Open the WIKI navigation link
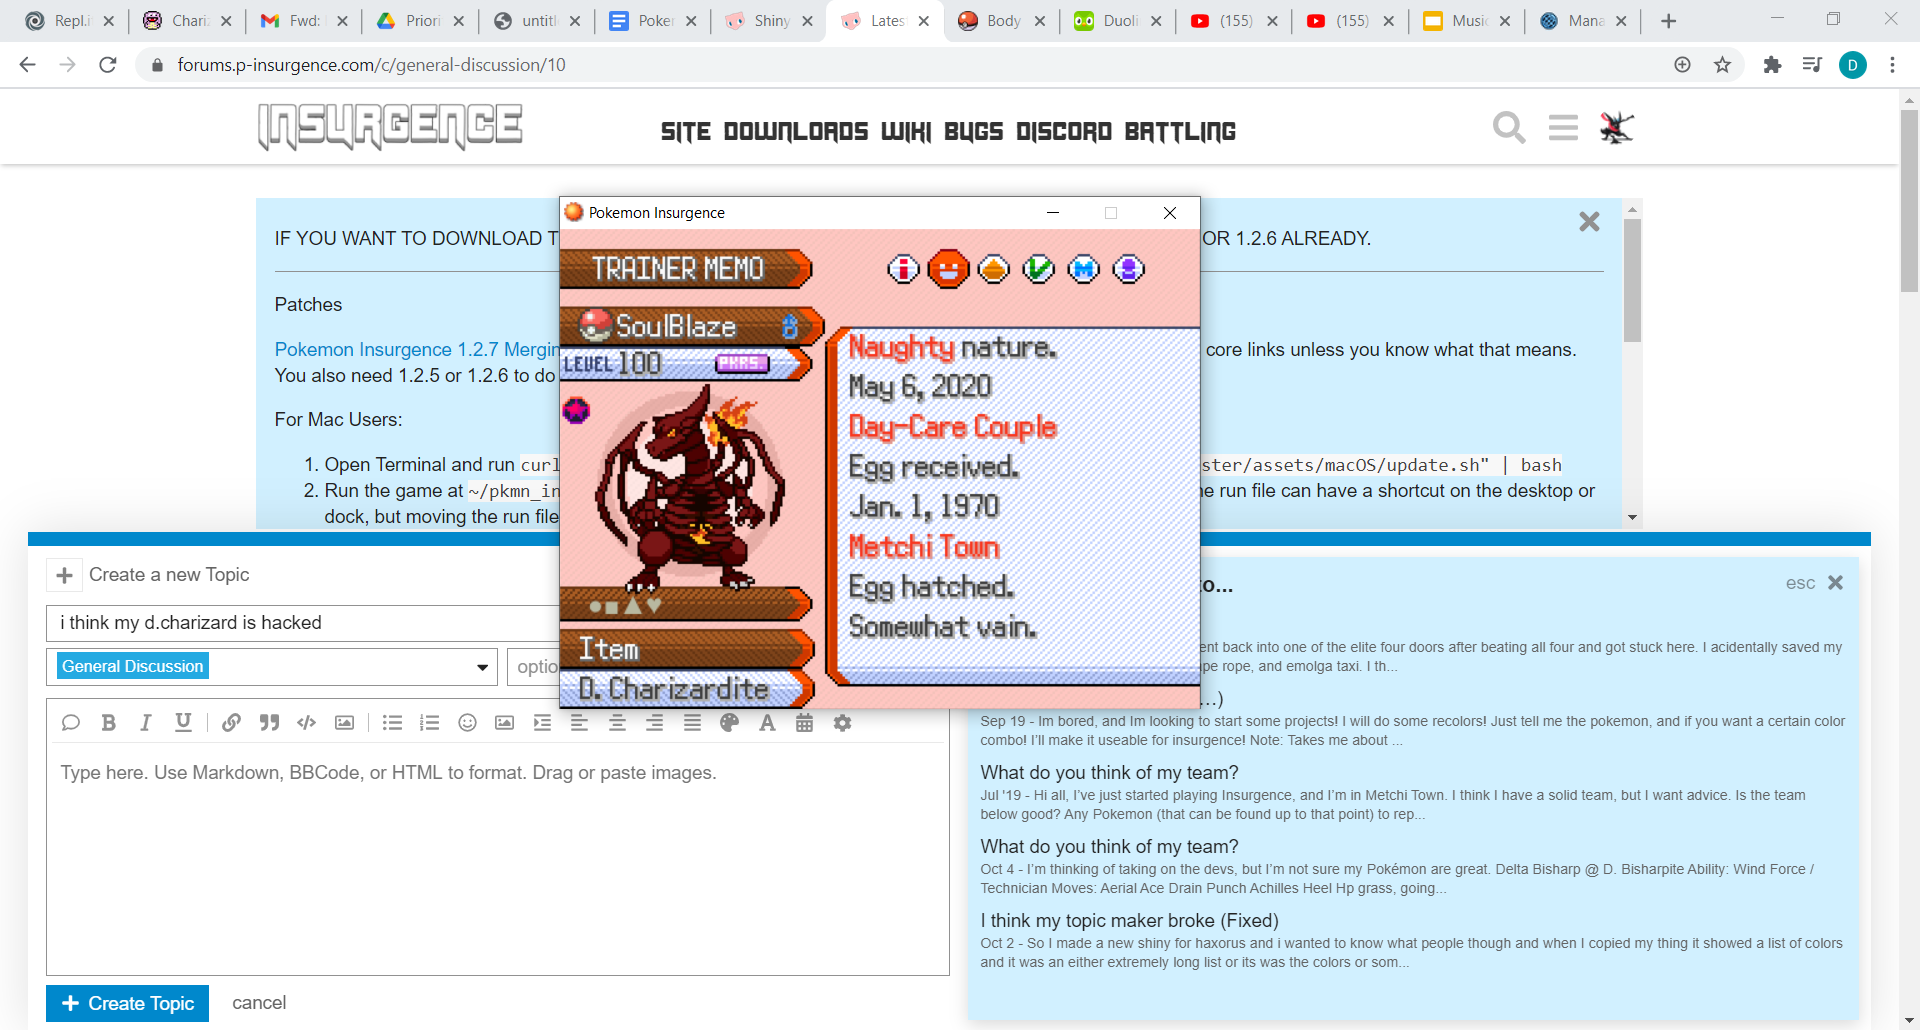 (906, 132)
